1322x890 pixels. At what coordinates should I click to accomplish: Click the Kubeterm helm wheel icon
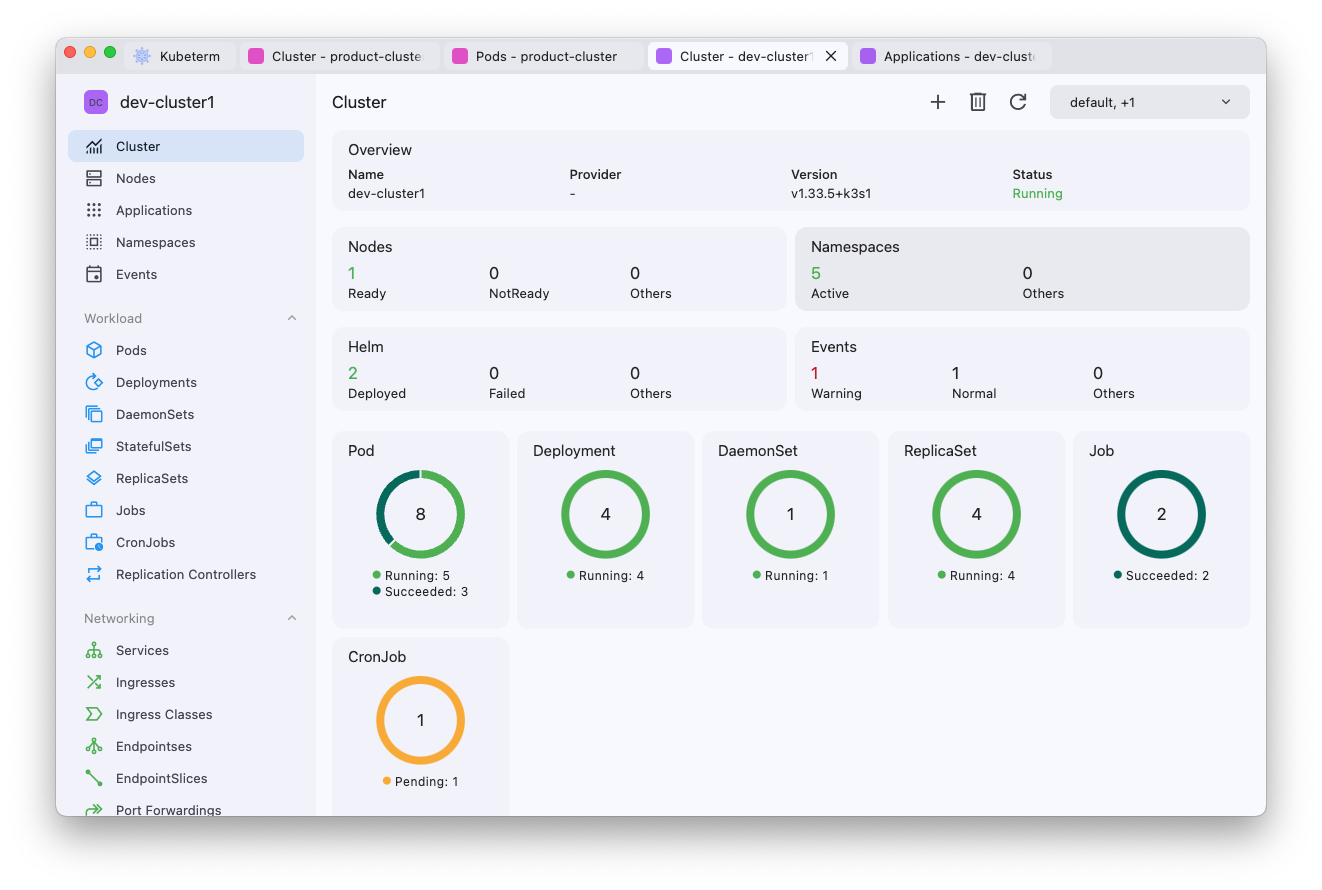142,56
